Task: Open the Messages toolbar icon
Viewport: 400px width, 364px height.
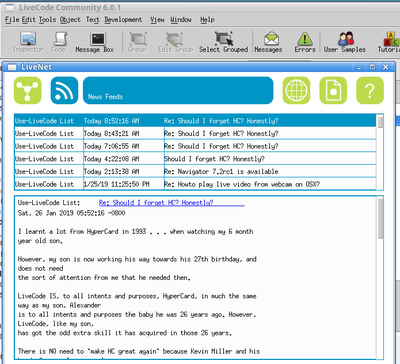Action: [268, 42]
